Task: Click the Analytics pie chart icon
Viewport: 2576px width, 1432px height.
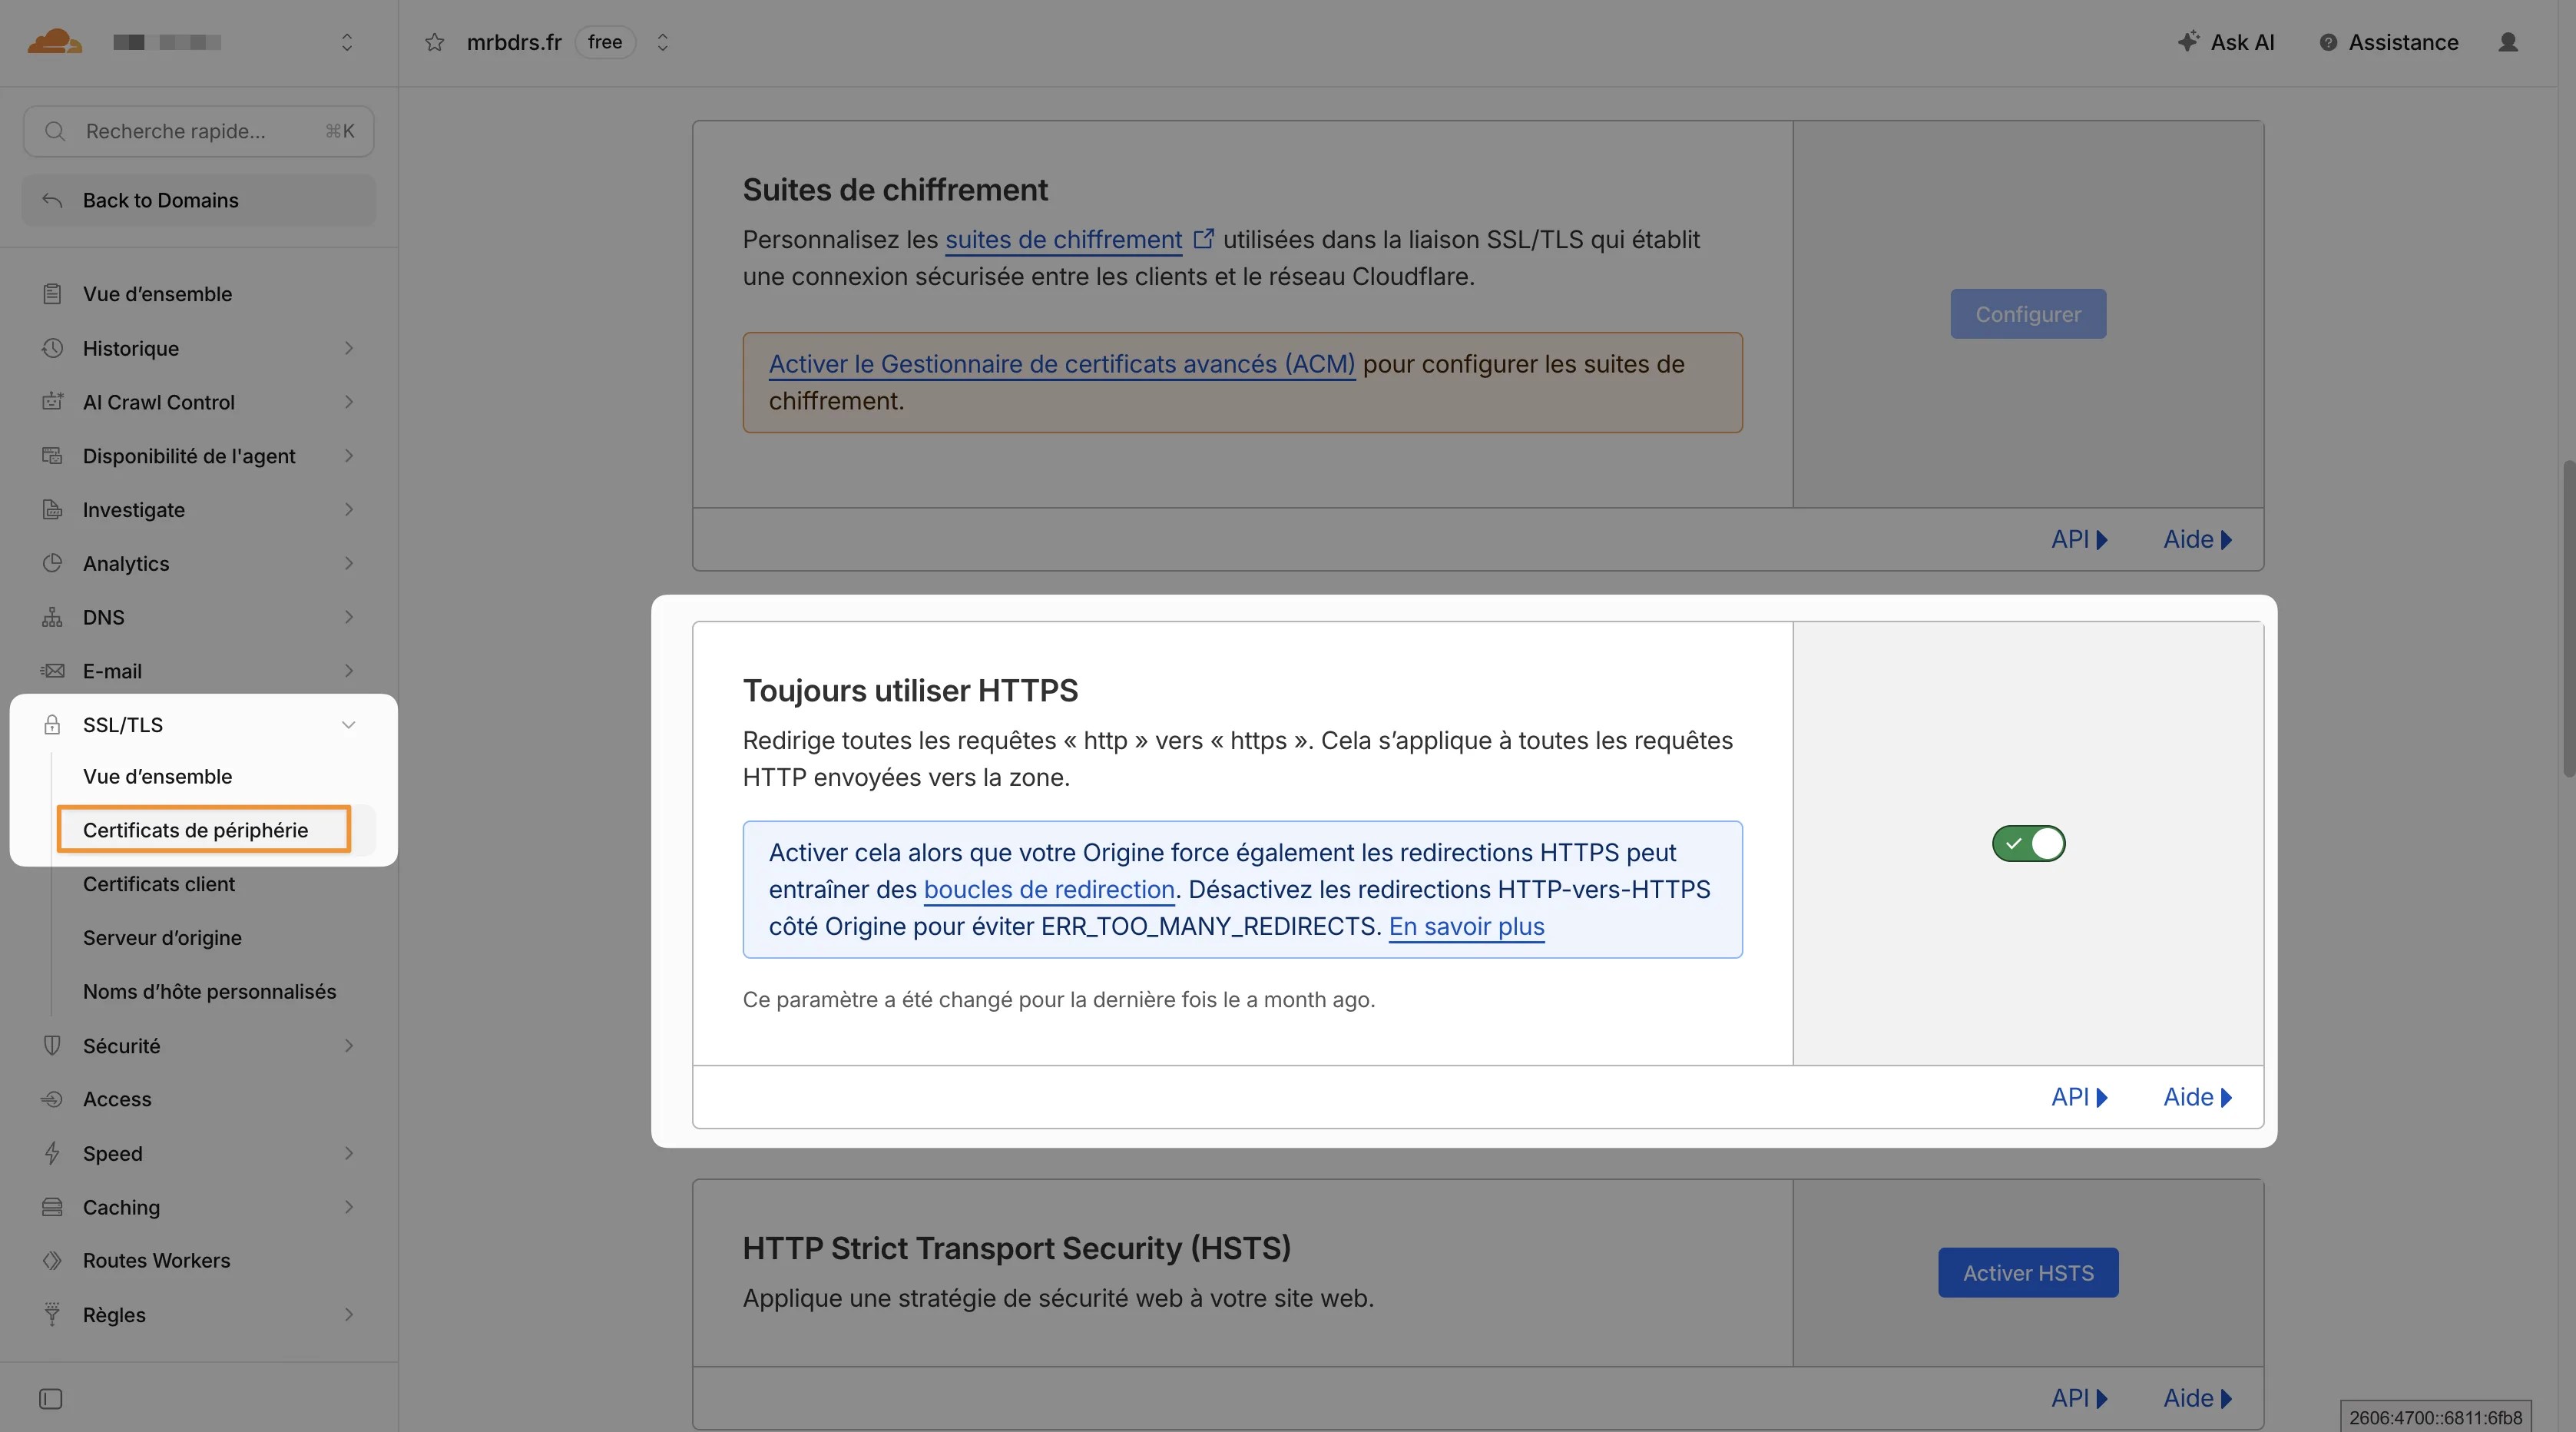Action: coord(52,563)
